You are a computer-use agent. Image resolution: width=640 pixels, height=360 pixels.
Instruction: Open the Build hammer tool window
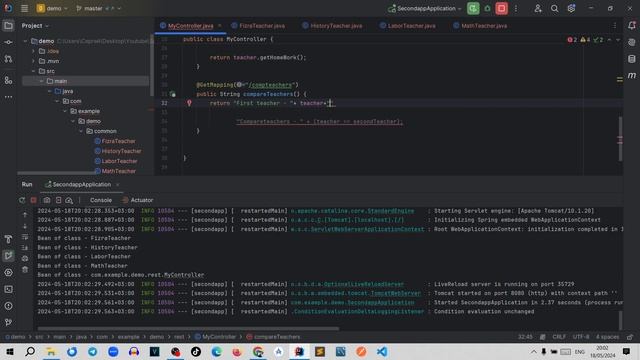8,239
